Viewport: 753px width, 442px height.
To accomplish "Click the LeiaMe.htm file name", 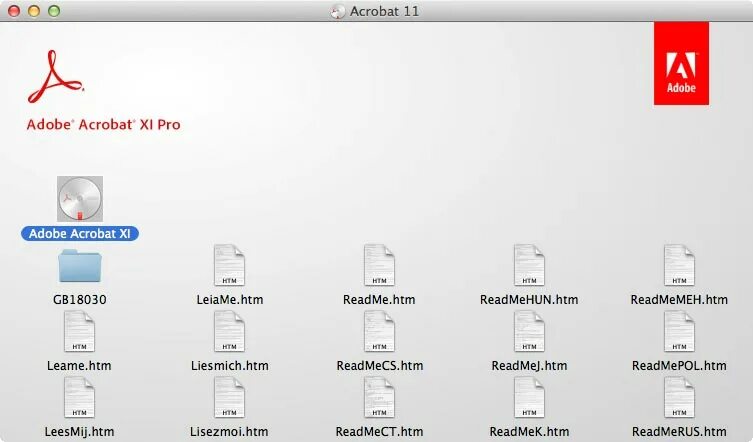I will point(230,300).
